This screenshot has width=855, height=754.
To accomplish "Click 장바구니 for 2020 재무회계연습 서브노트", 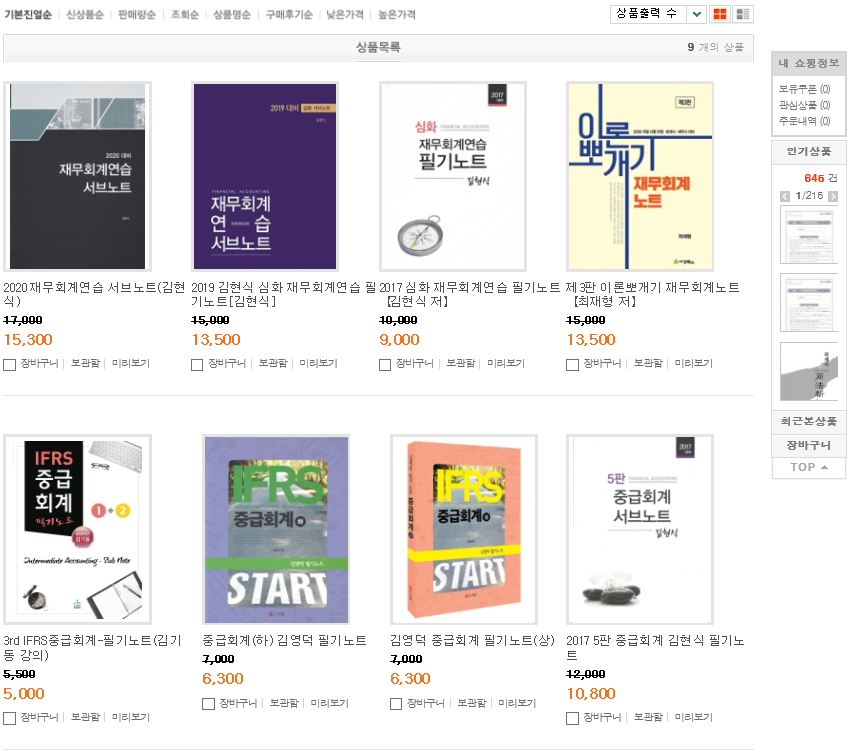I will 39,363.
